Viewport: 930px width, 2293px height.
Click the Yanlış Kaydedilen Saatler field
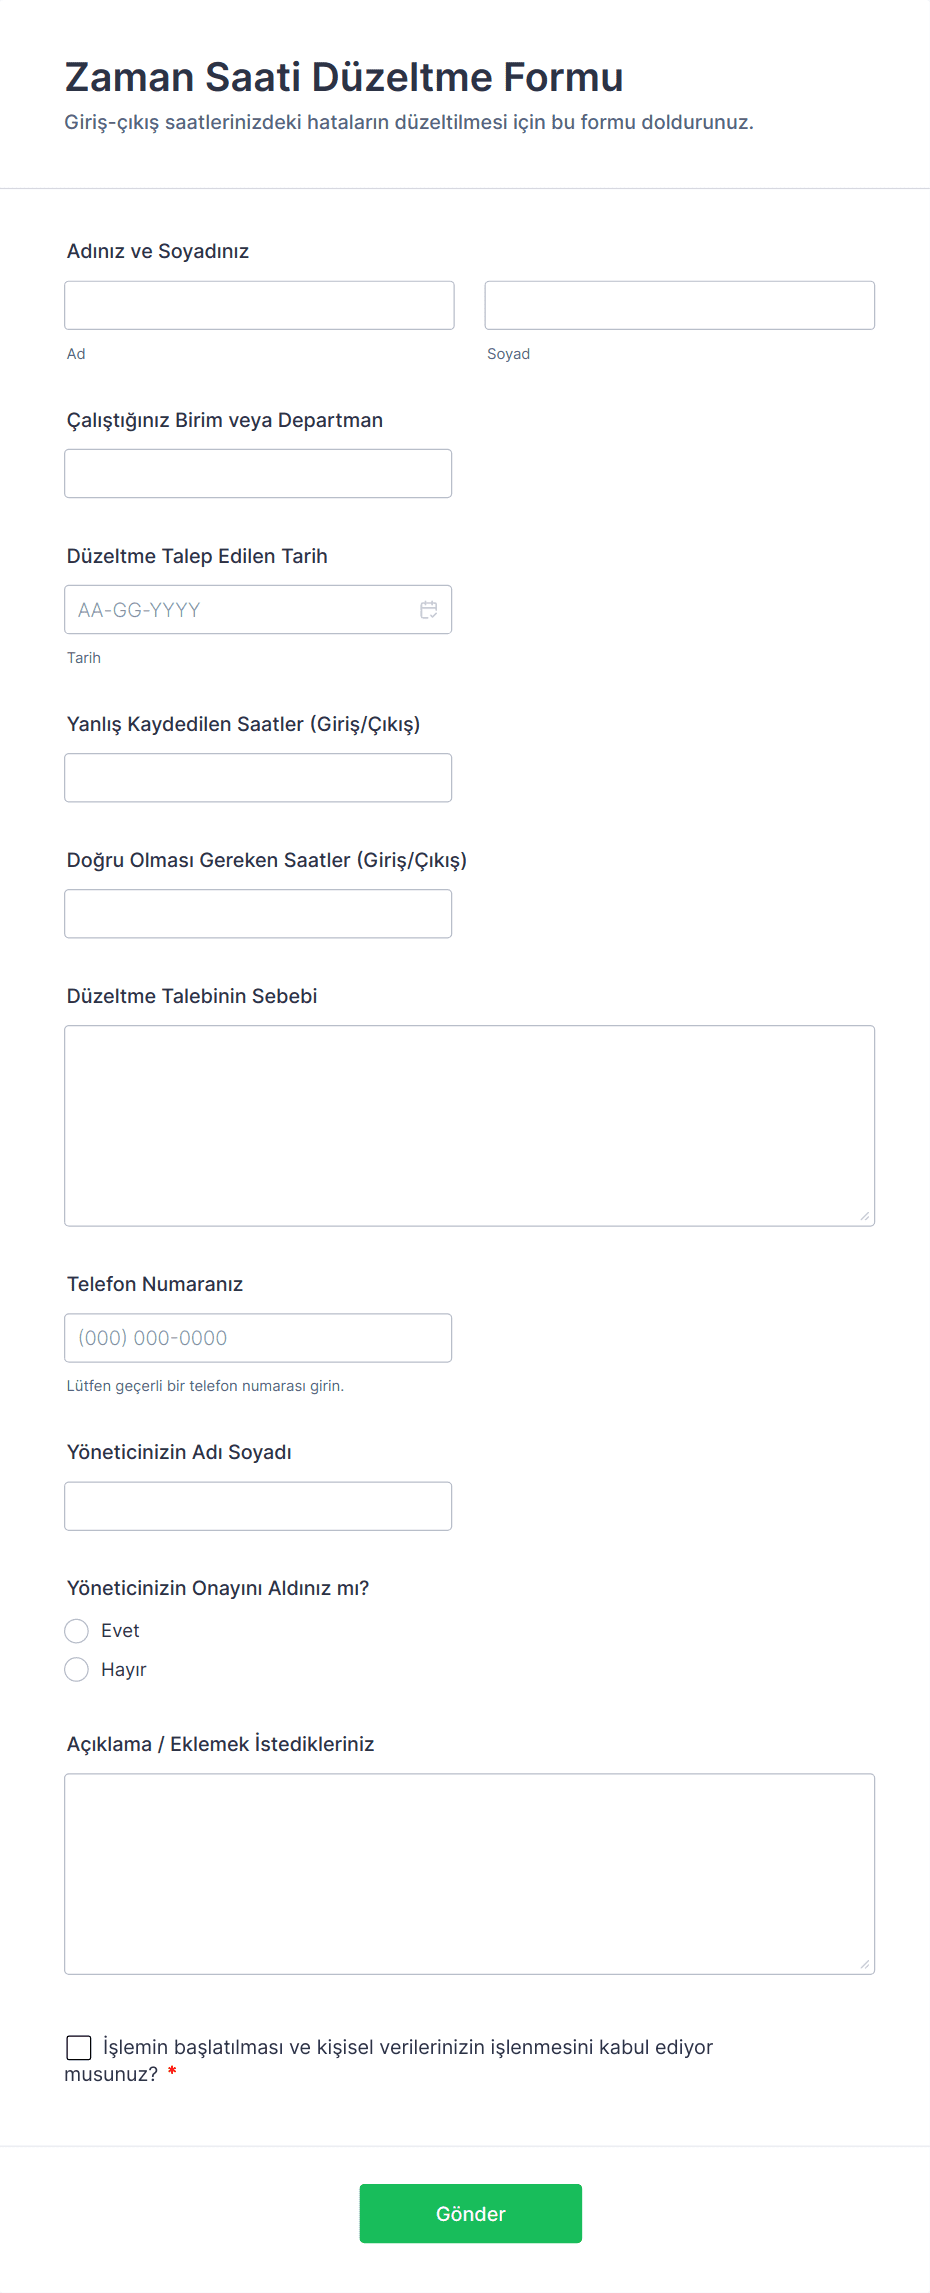click(x=258, y=777)
